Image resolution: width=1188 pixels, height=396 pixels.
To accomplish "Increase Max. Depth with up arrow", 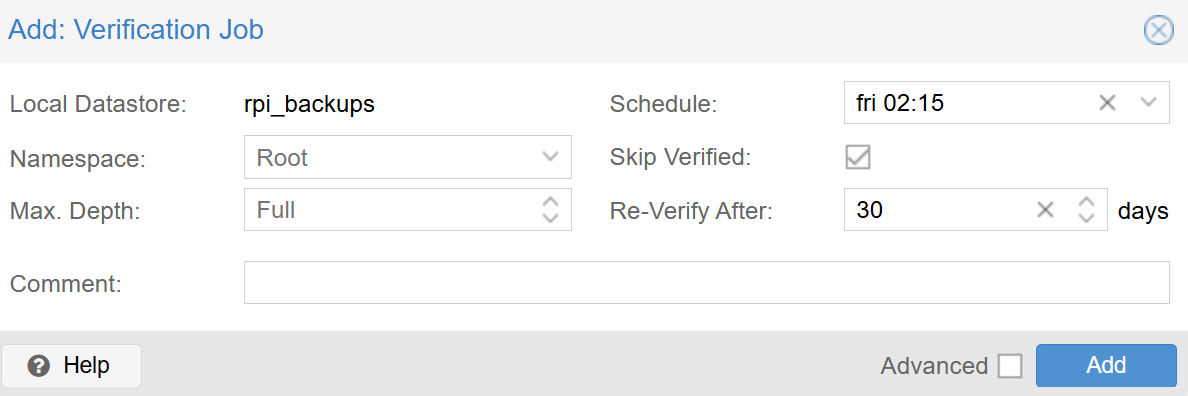I will click(551, 202).
